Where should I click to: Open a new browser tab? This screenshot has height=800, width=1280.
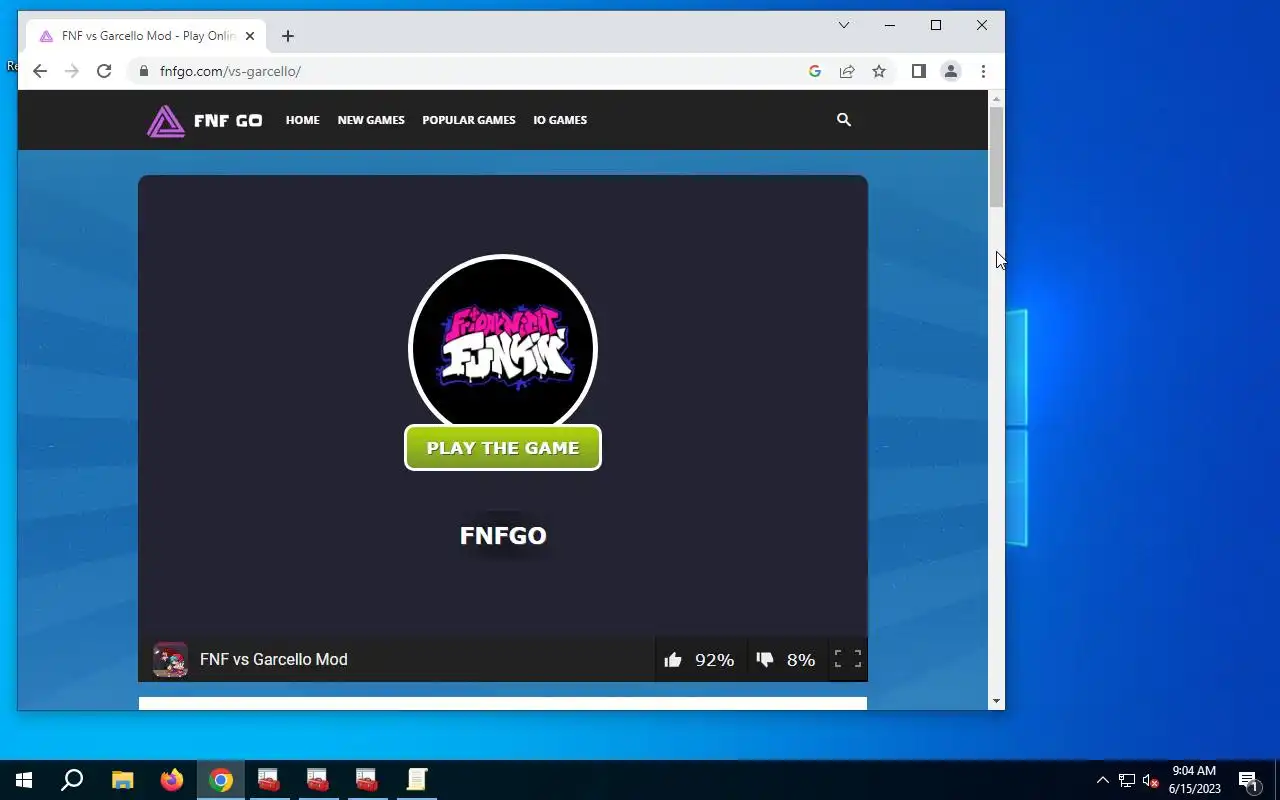[x=288, y=36]
